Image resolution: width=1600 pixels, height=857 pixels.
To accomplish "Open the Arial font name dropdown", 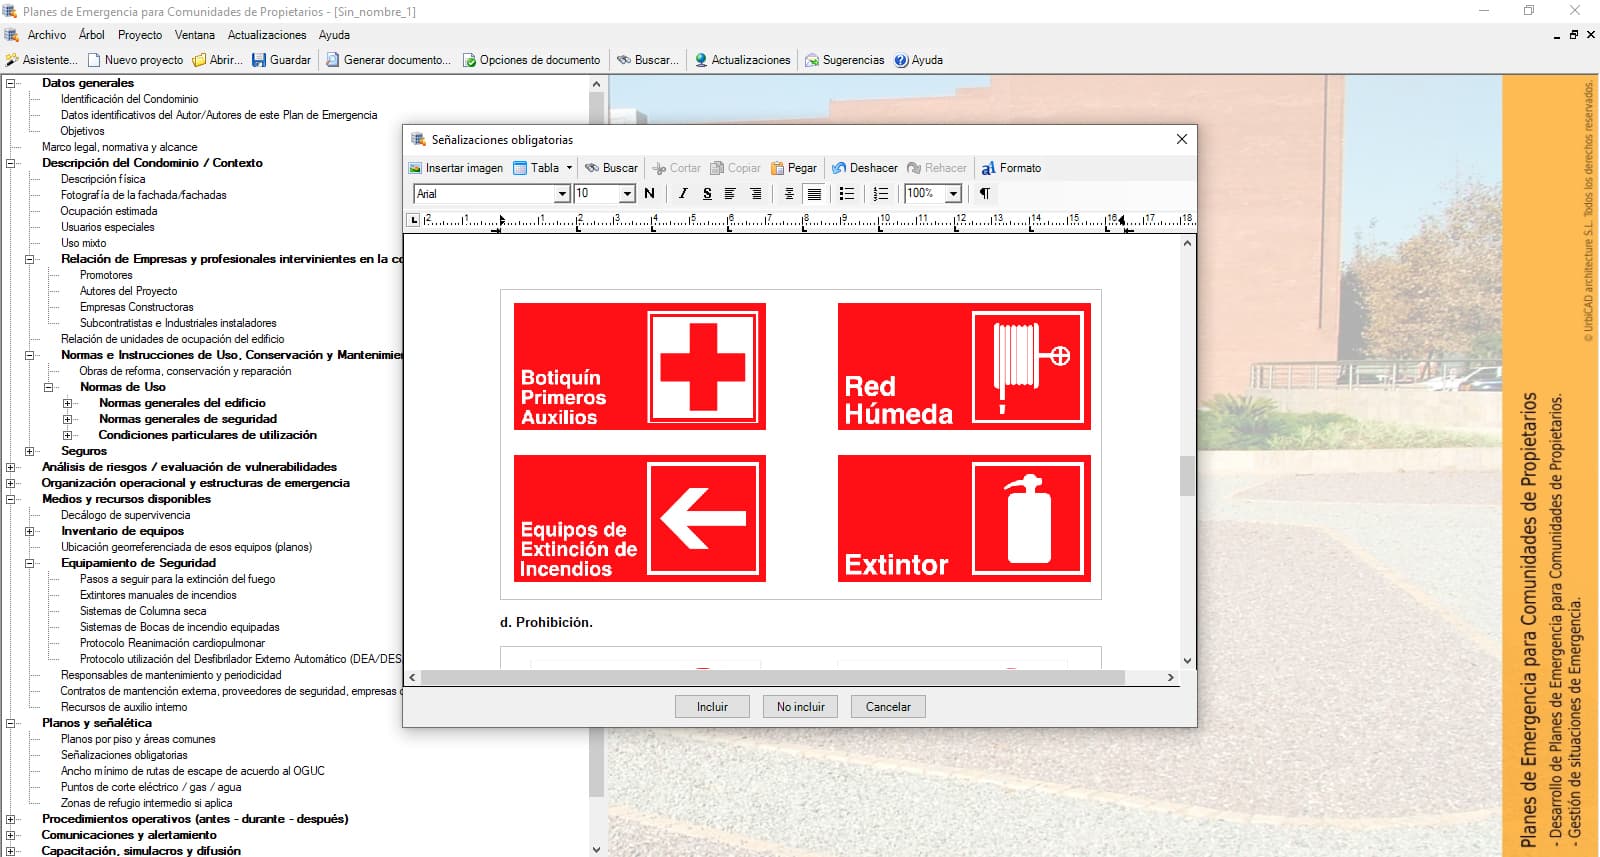I will [562, 194].
